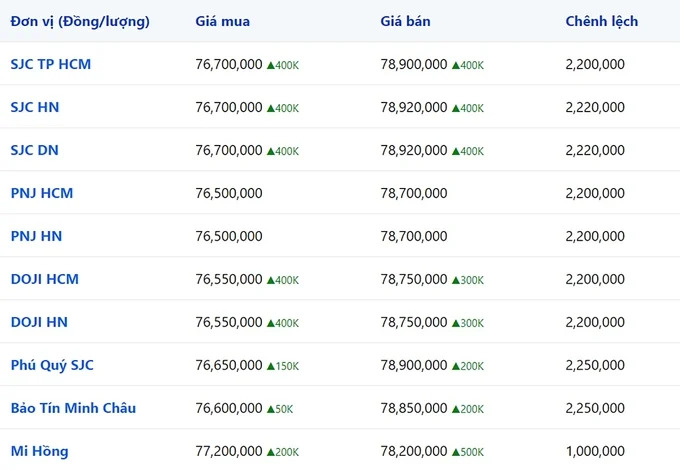
Task: Select Mi Hồng buy price 77,200,000
Action: point(229,451)
